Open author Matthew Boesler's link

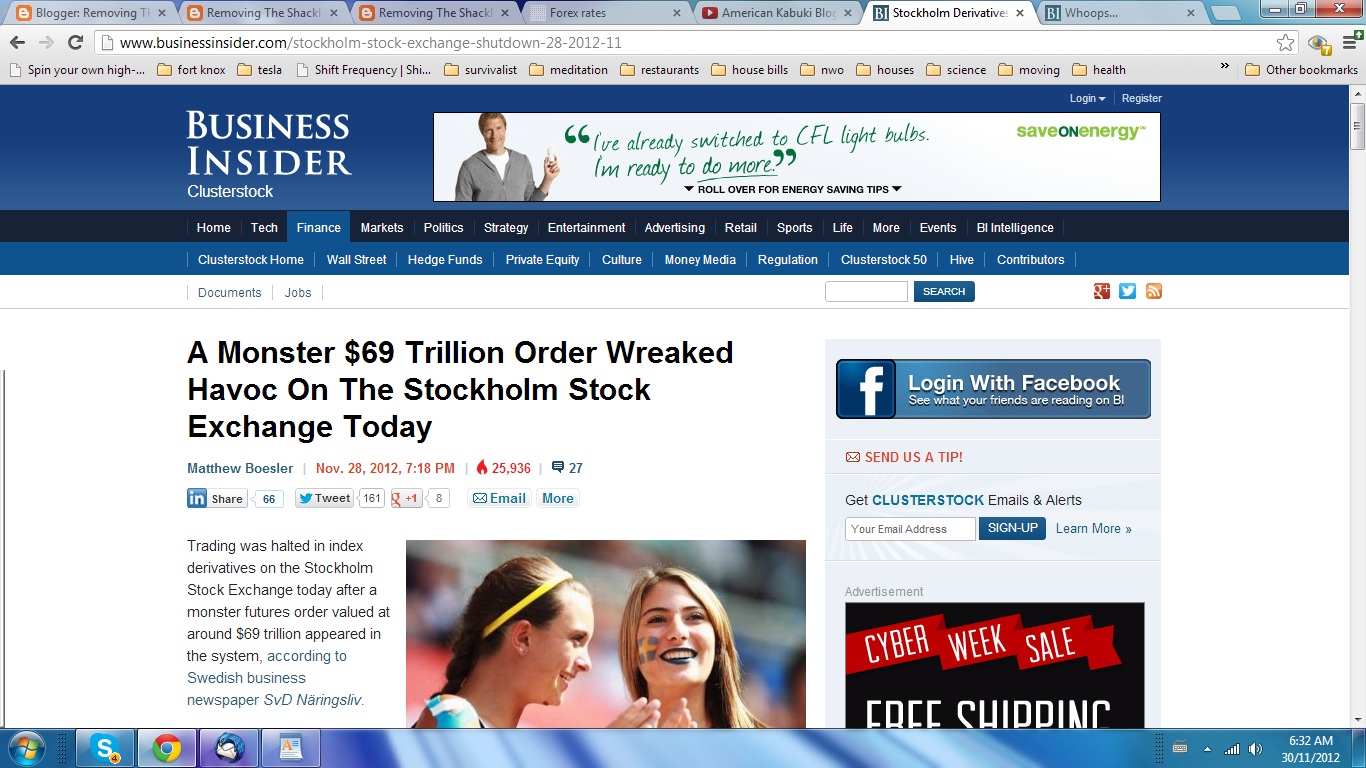pos(240,468)
